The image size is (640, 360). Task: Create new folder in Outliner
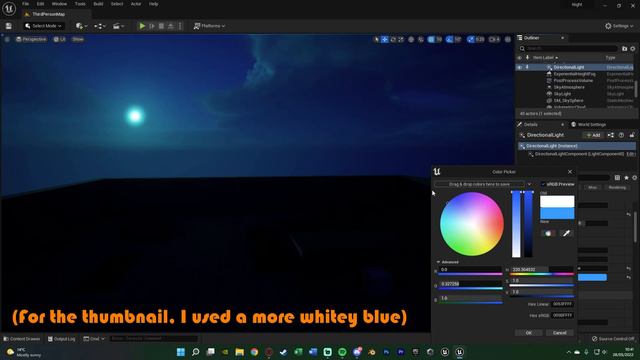pos(624,48)
